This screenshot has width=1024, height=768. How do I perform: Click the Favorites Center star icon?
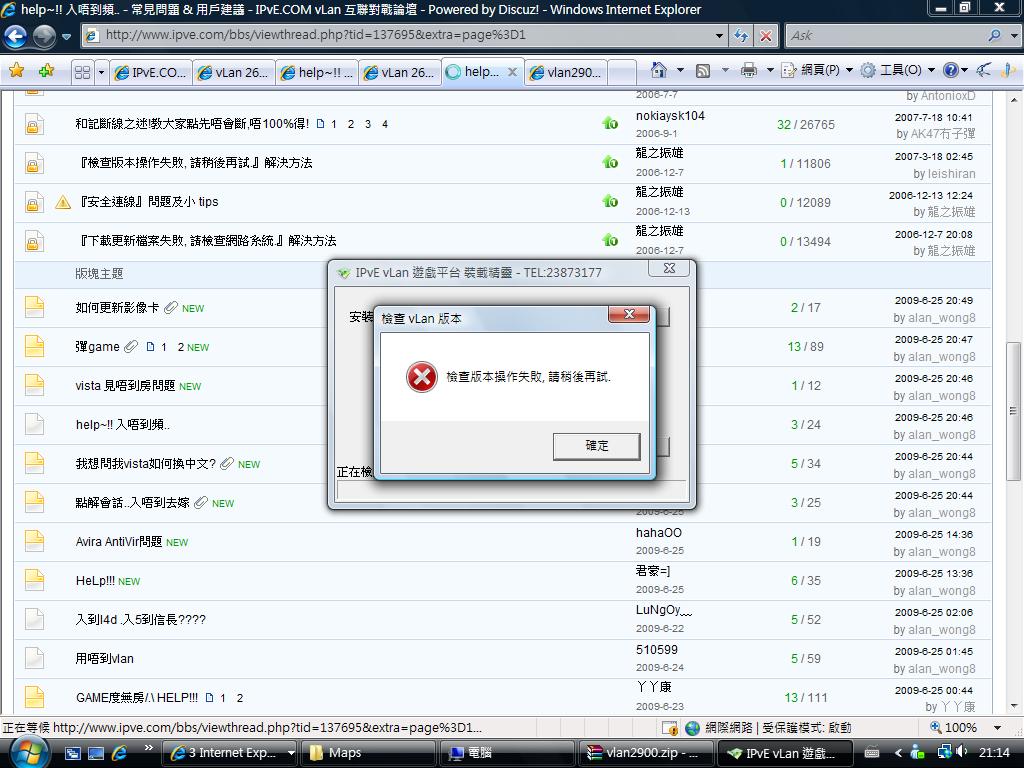(x=16, y=71)
